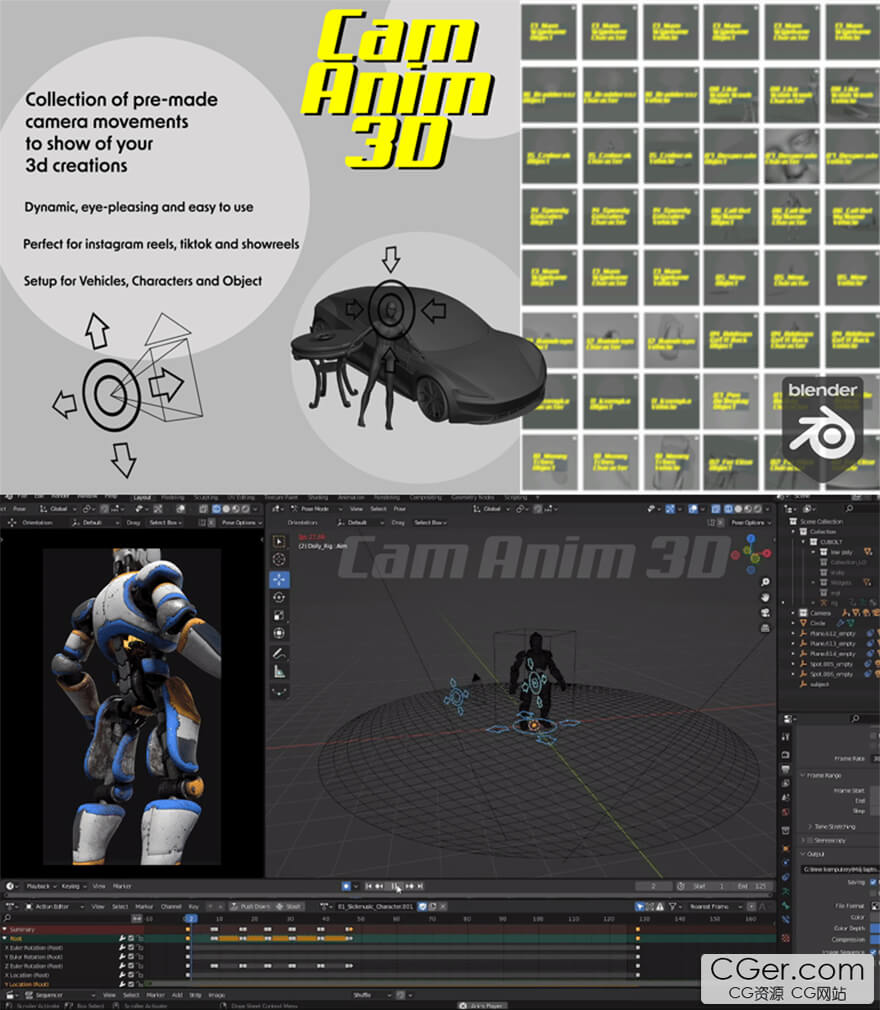880x1010 pixels.
Task: Open Select Box drag dropdown in left viewport
Action: point(166,523)
